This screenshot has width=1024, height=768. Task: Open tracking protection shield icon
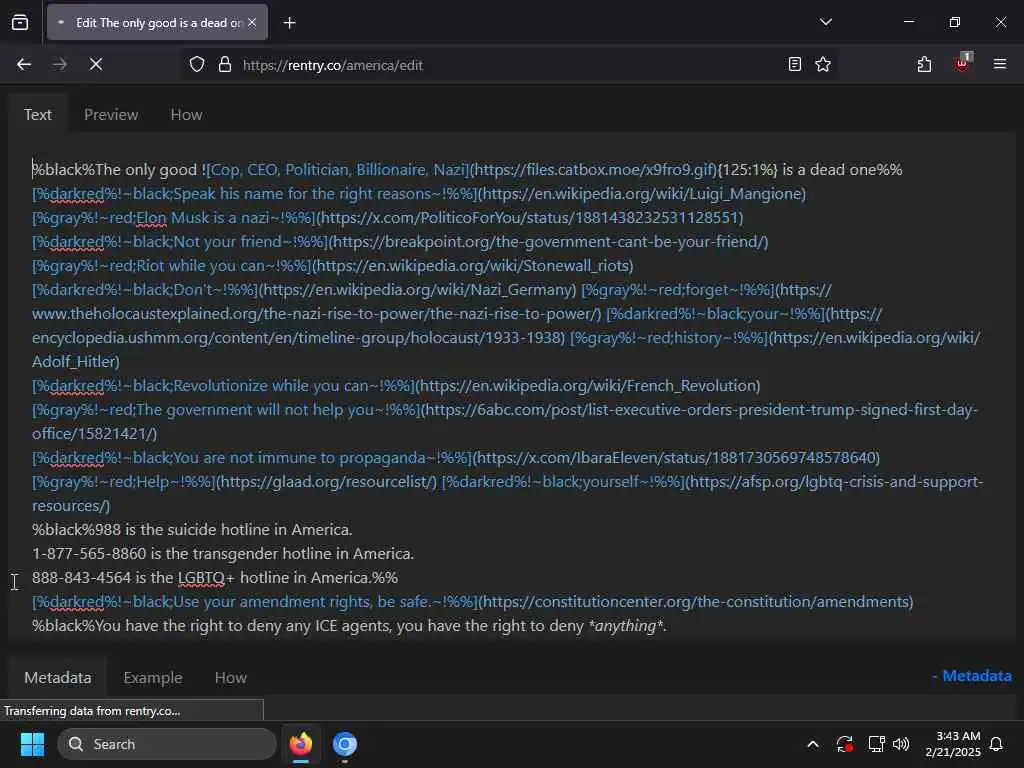197,65
